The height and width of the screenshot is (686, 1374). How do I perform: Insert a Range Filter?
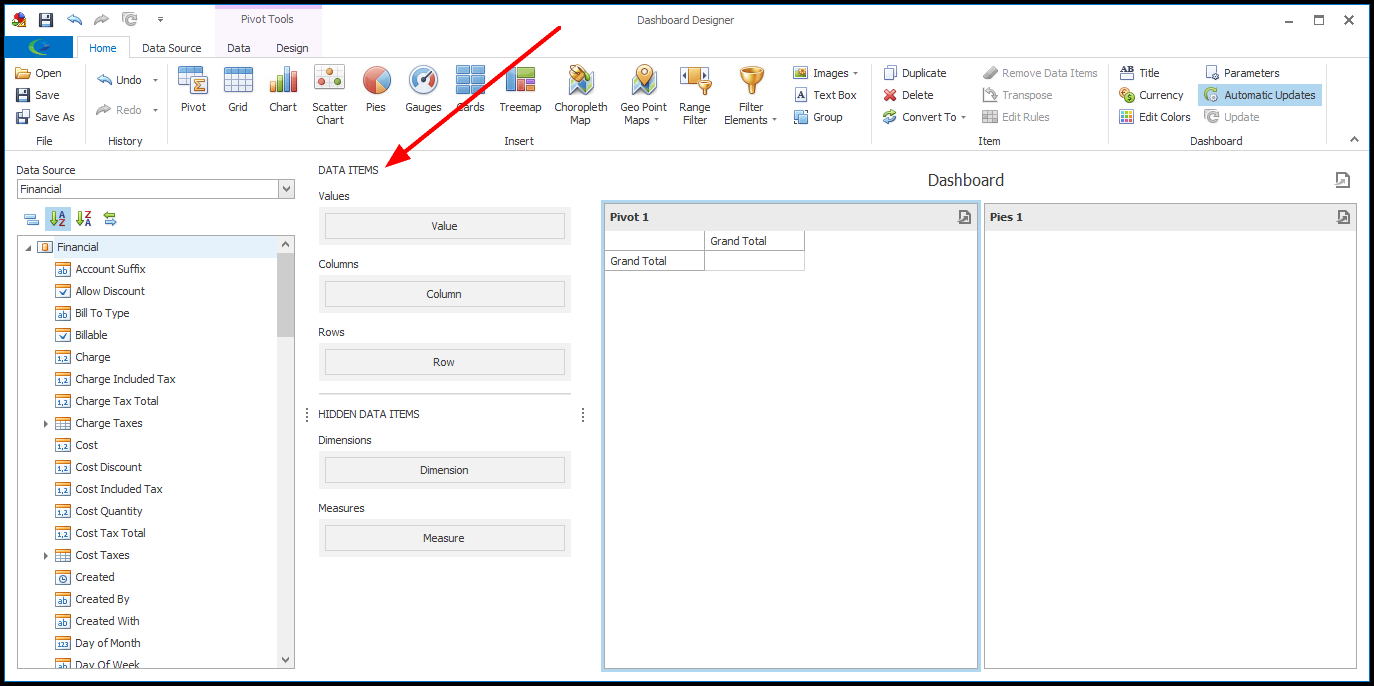tap(694, 95)
